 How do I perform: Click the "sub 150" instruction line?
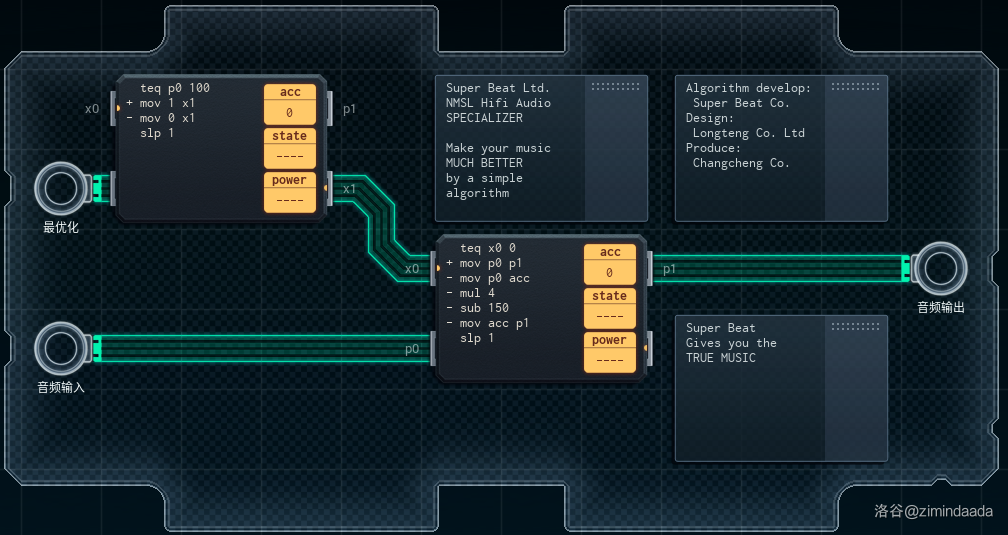[484, 308]
